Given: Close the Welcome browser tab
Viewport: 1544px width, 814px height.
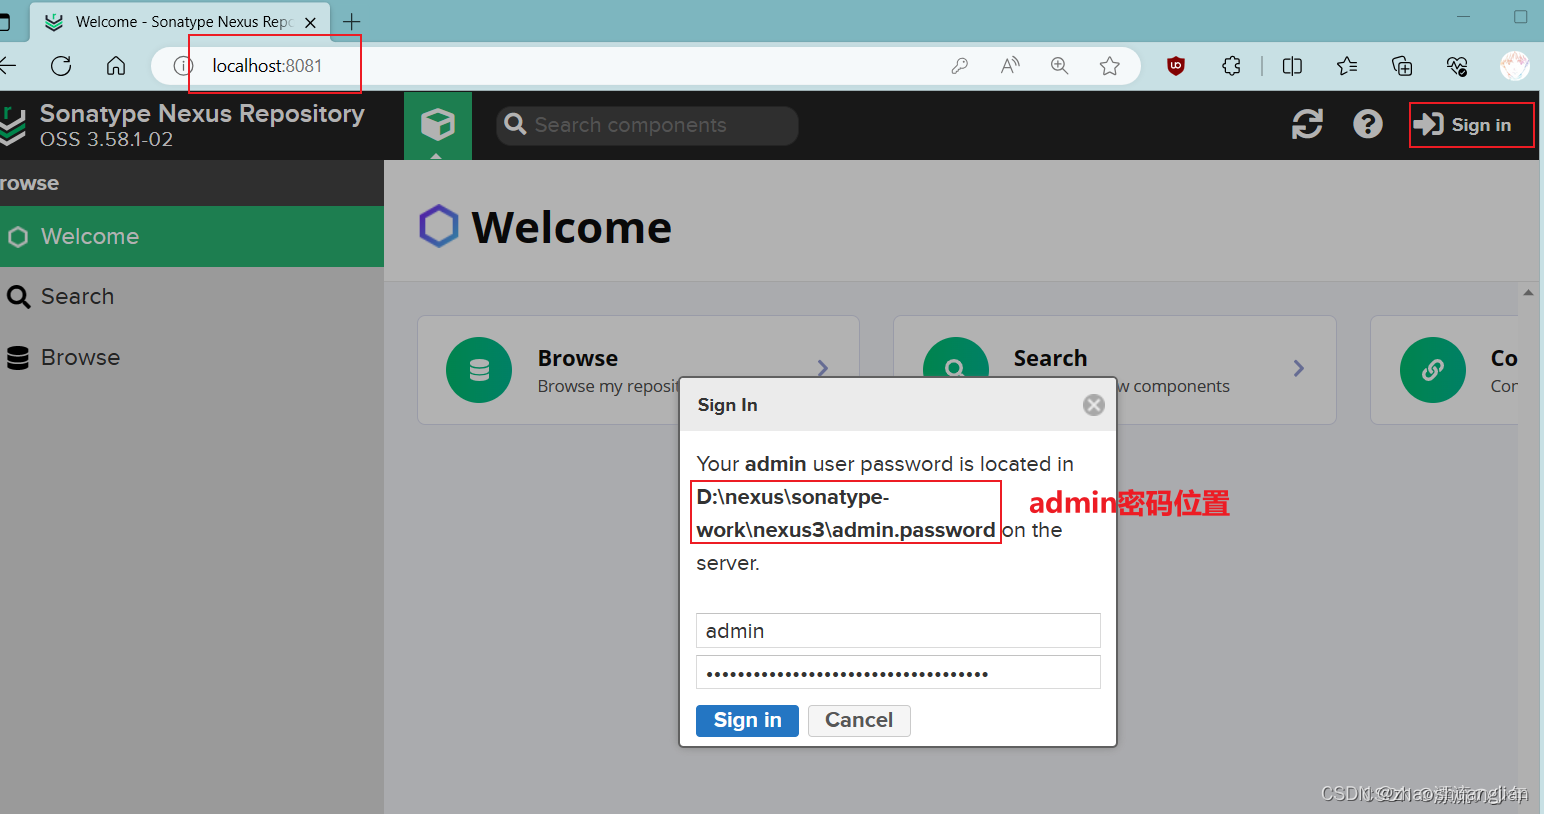Looking at the screenshot, I should coord(310,22).
